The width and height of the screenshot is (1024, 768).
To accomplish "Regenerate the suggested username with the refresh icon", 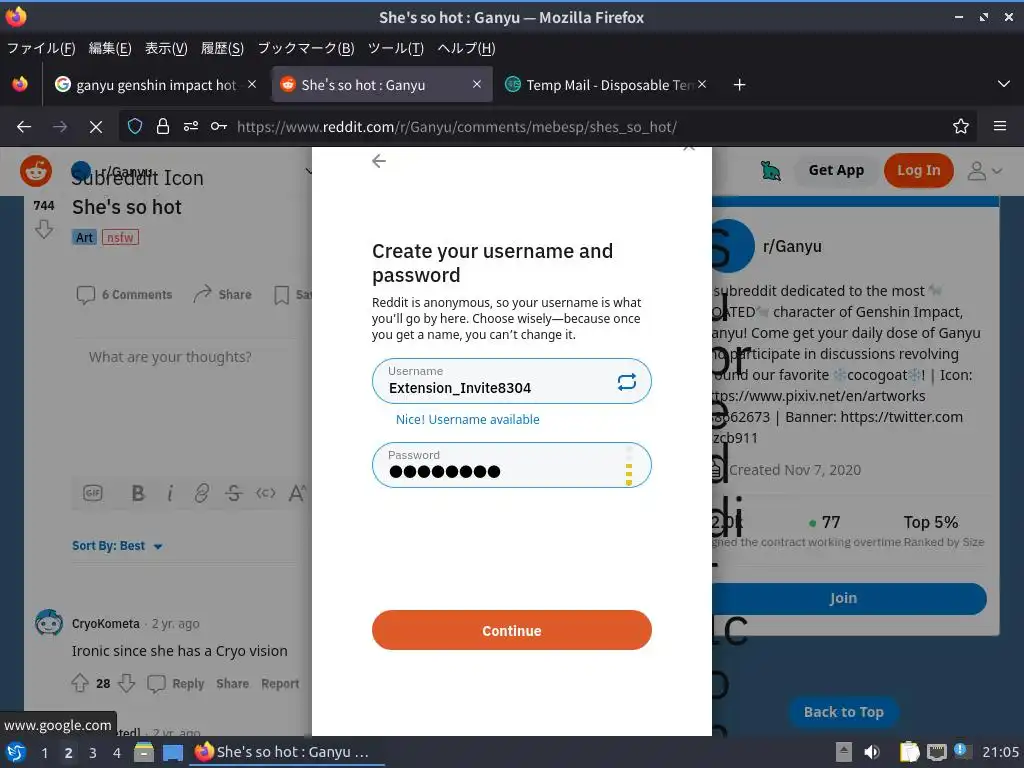I will pyautogui.click(x=626, y=381).
